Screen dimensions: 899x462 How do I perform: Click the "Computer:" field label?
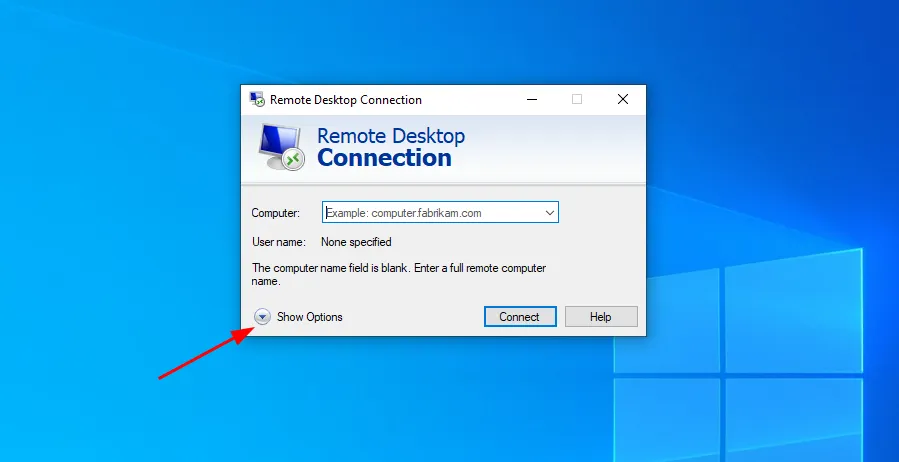click(x=275, y=213)
